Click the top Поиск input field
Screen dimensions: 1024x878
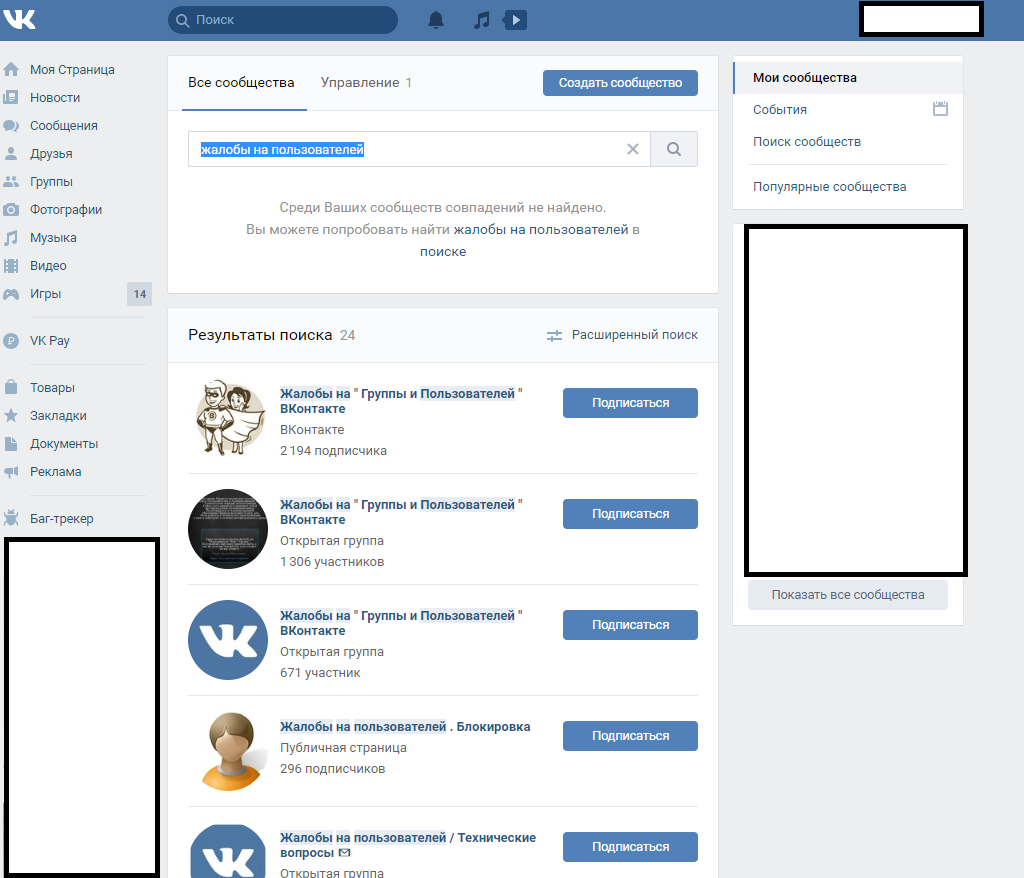[283, 20]
